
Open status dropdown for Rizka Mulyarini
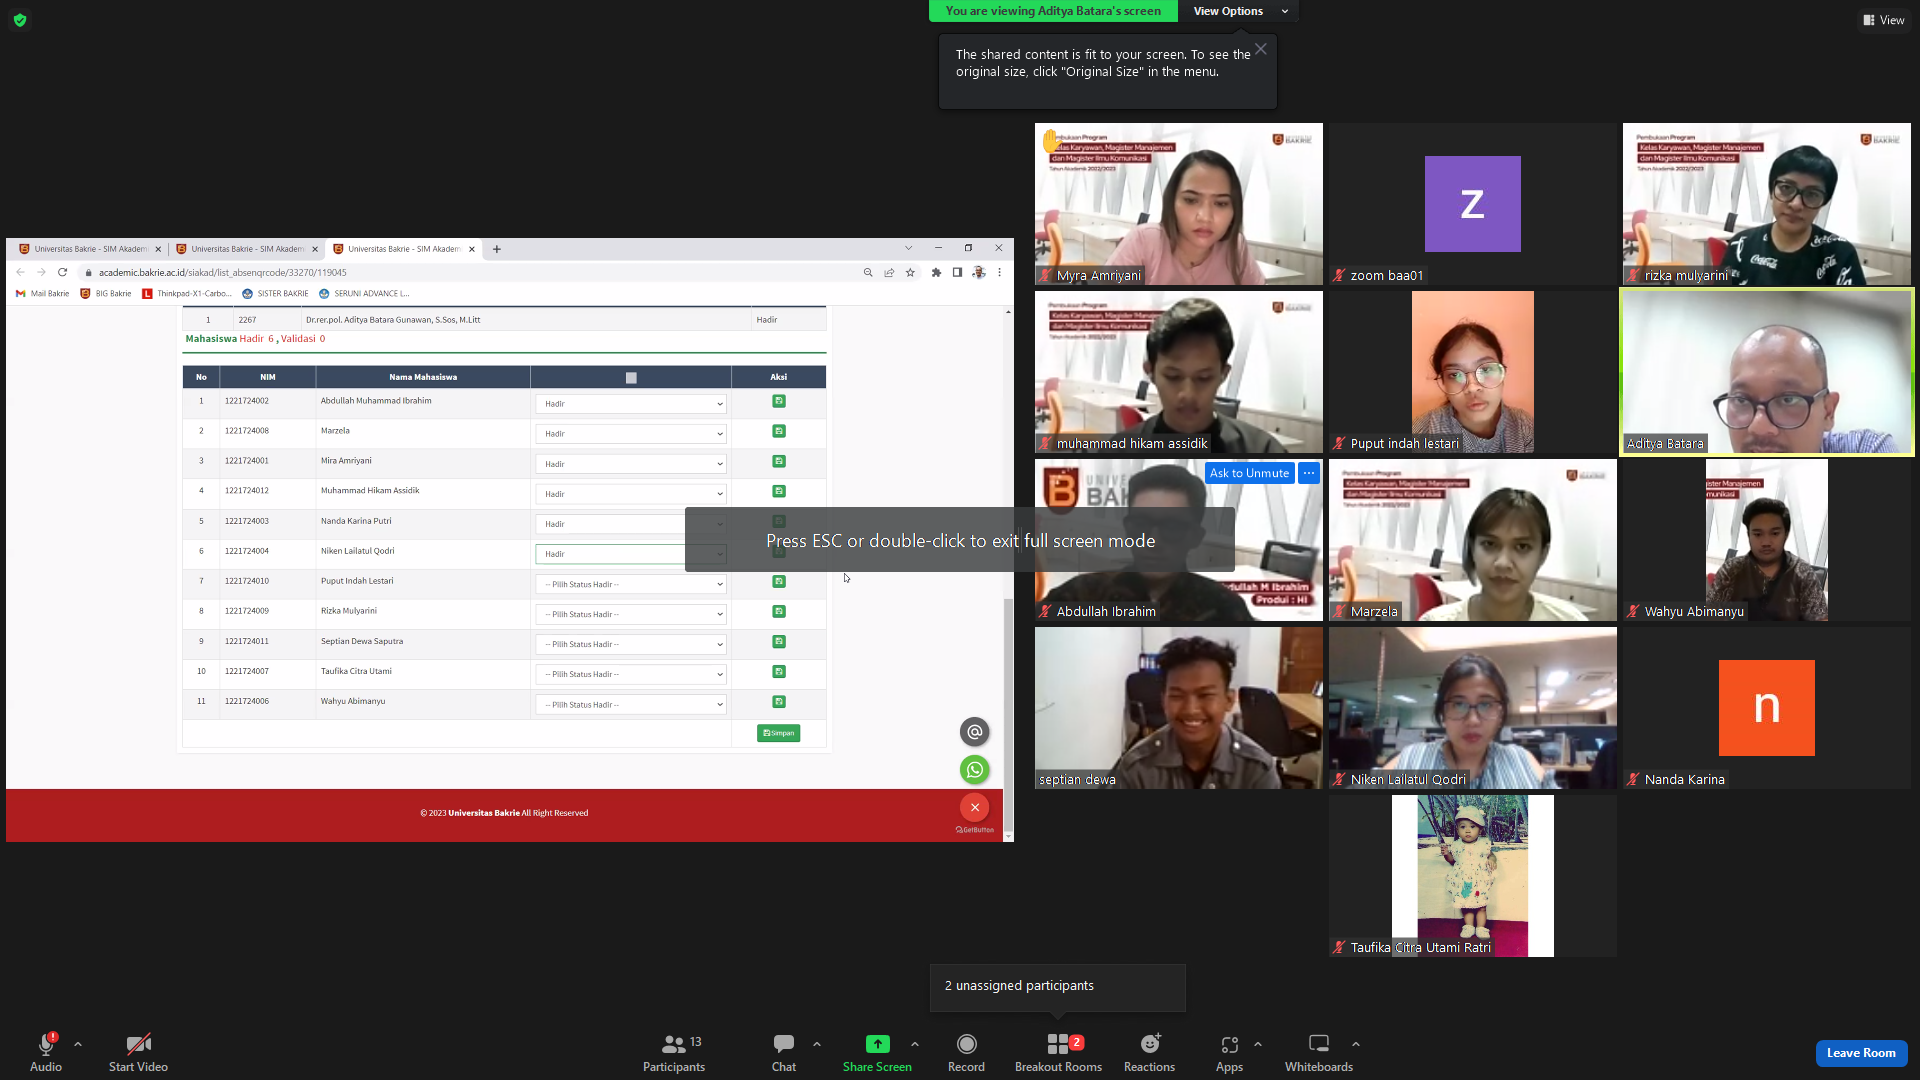coord(631,614)
